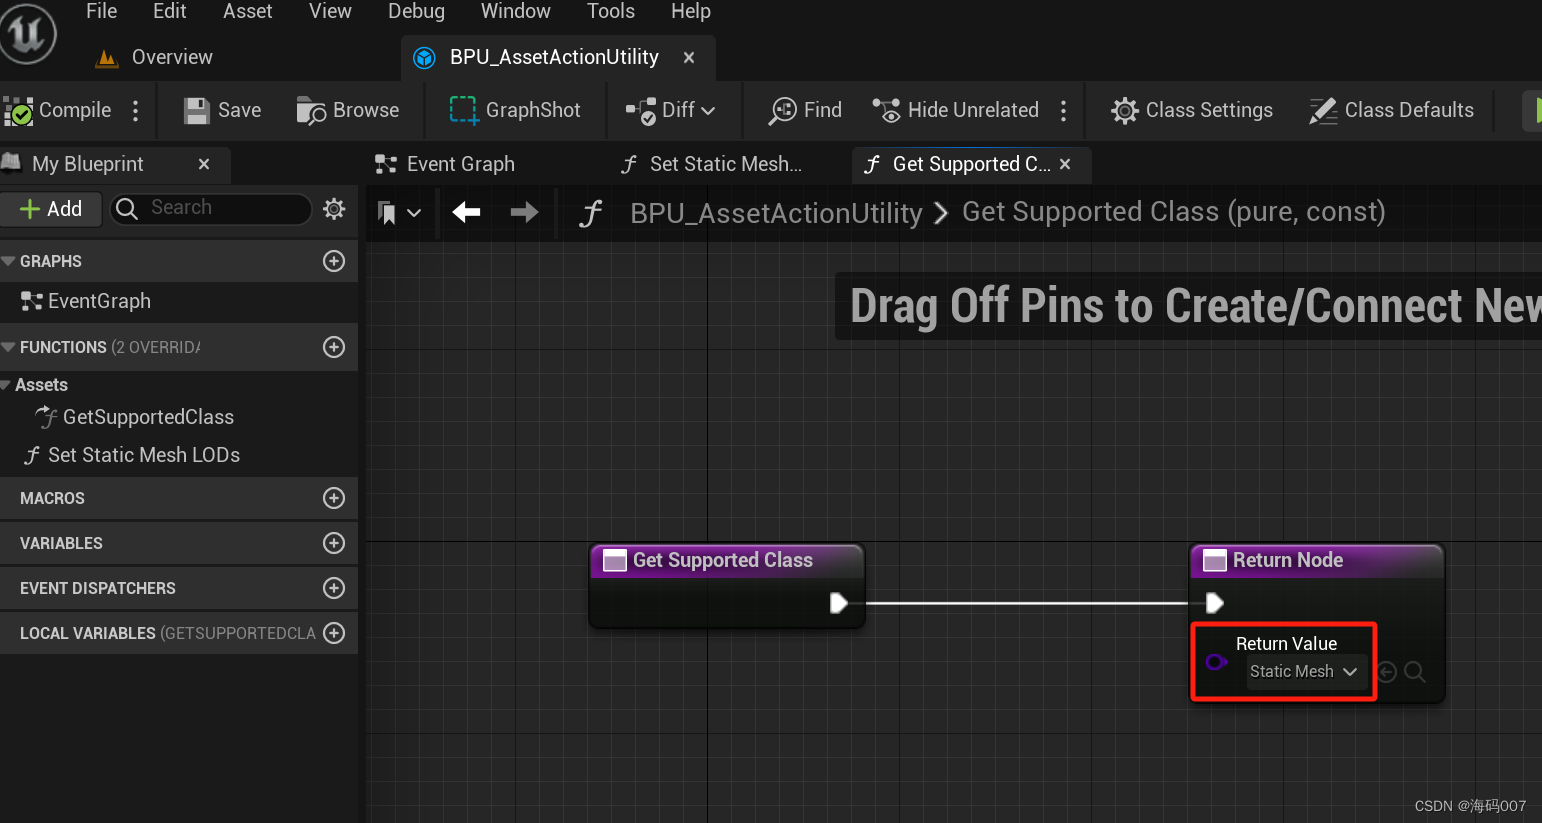Viewport: 1542px width, 823px height.
Task: Select EventGraph in the graphs list
Action: 86,301
